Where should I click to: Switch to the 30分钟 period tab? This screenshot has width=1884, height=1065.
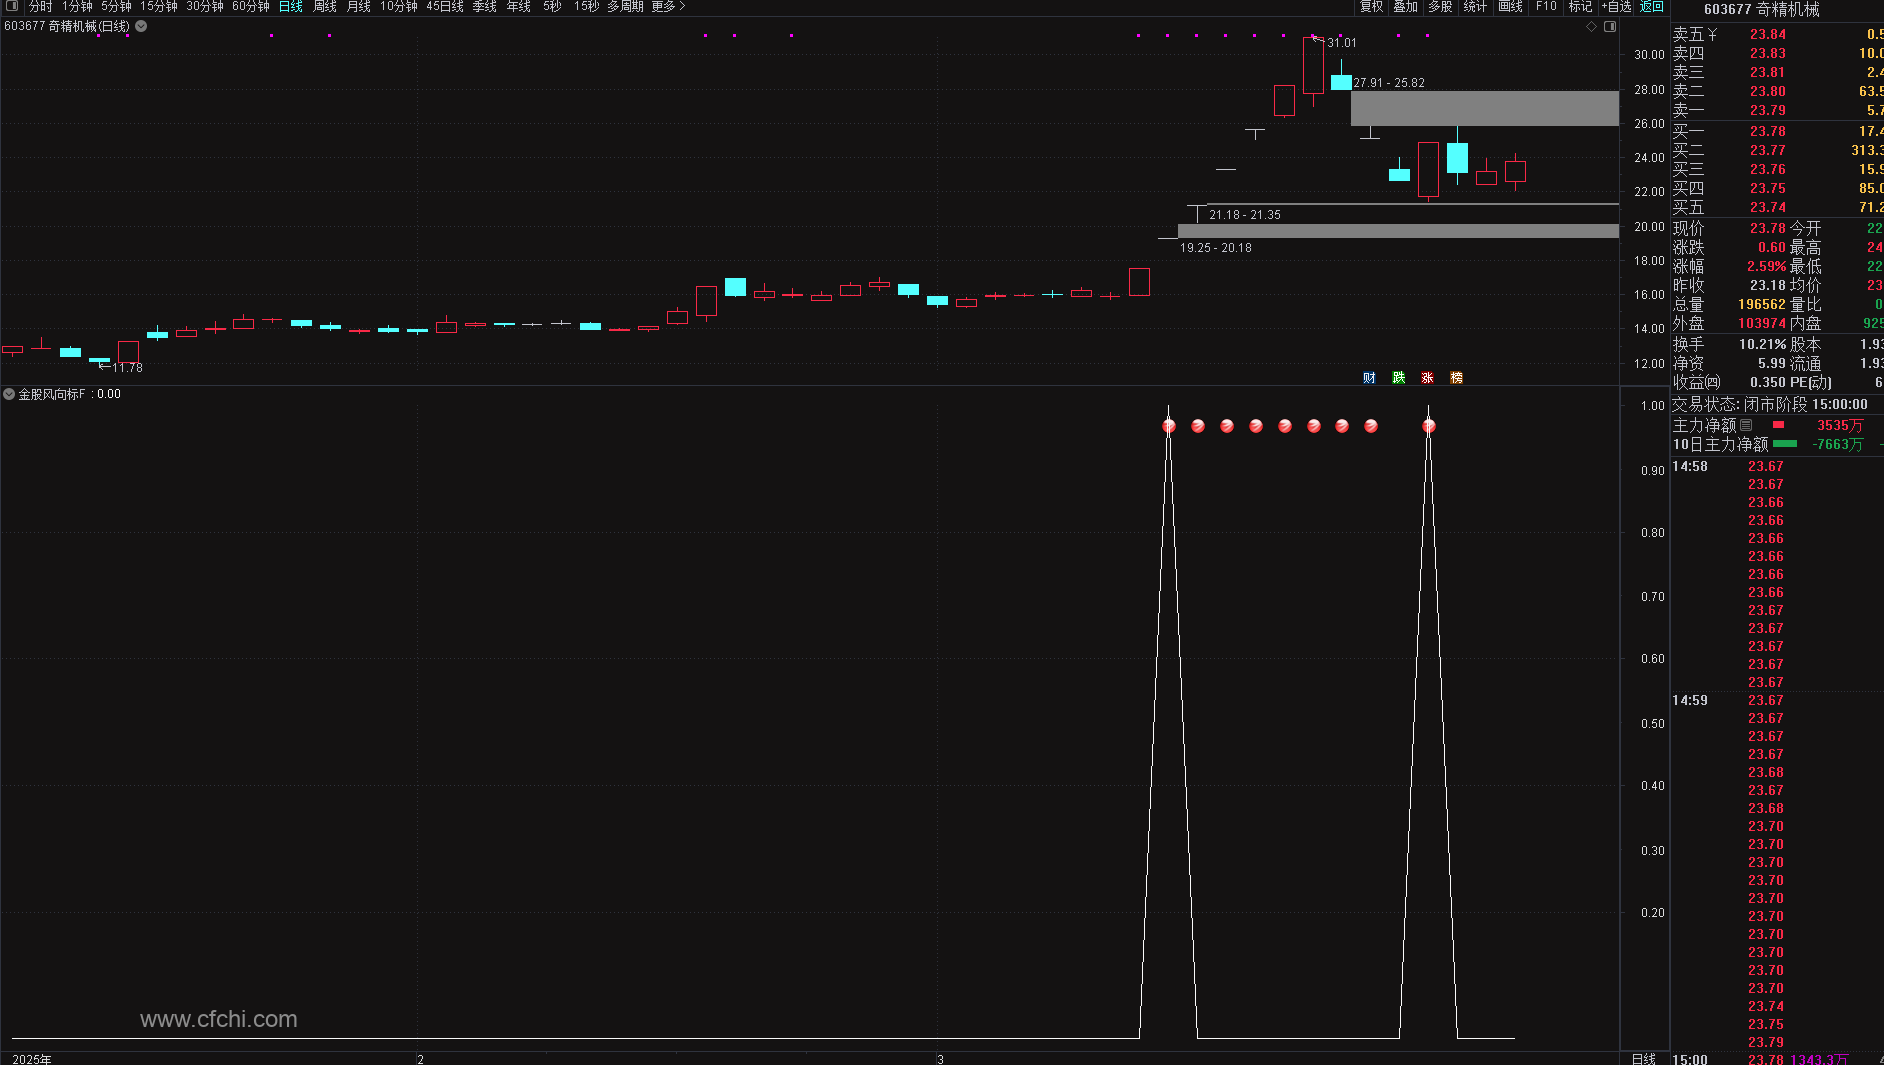pyautogui.click(x=205, y=6)
